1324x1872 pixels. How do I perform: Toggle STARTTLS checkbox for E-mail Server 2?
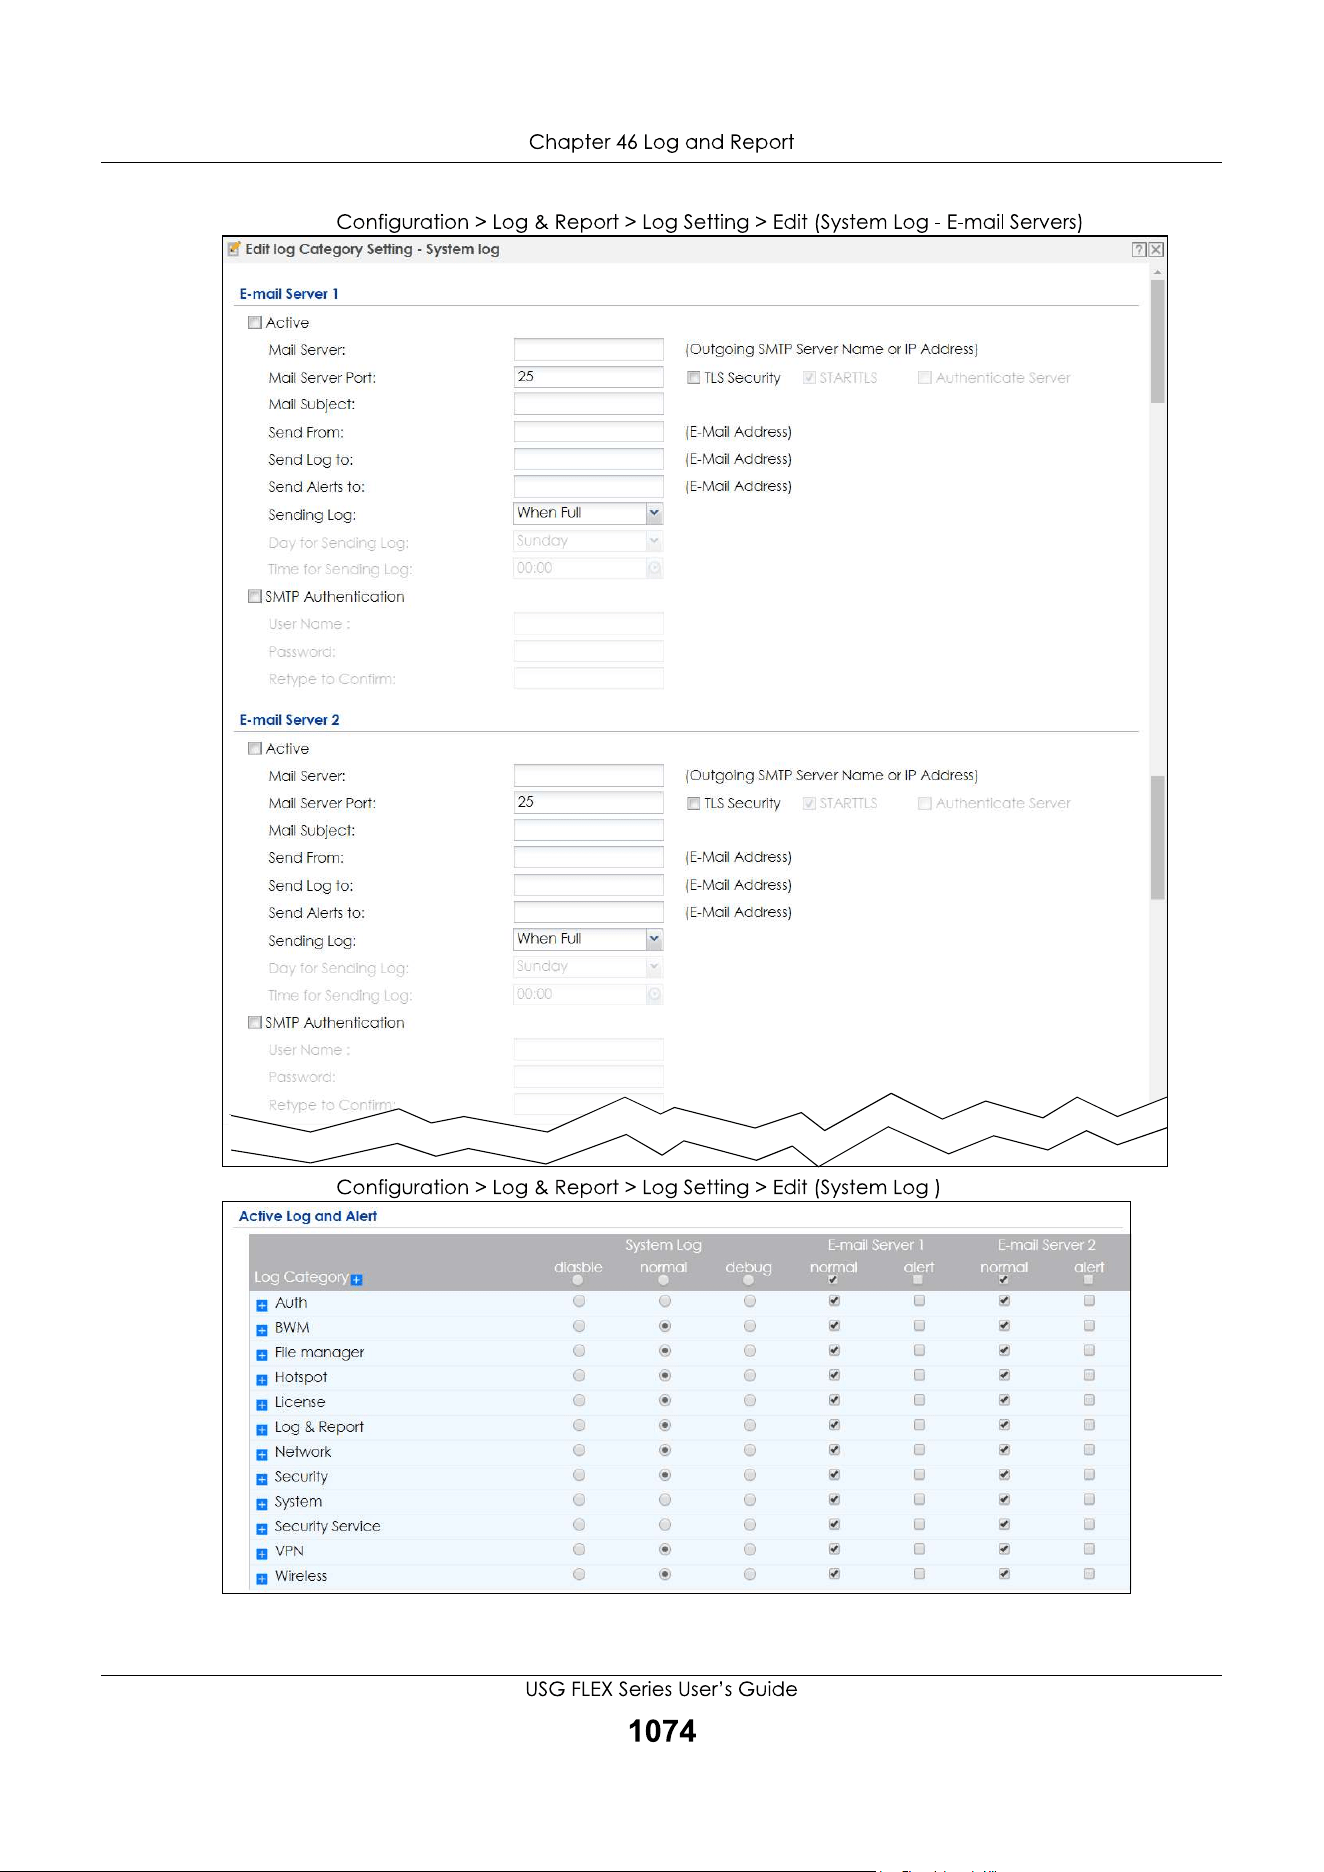pos(809,804)
